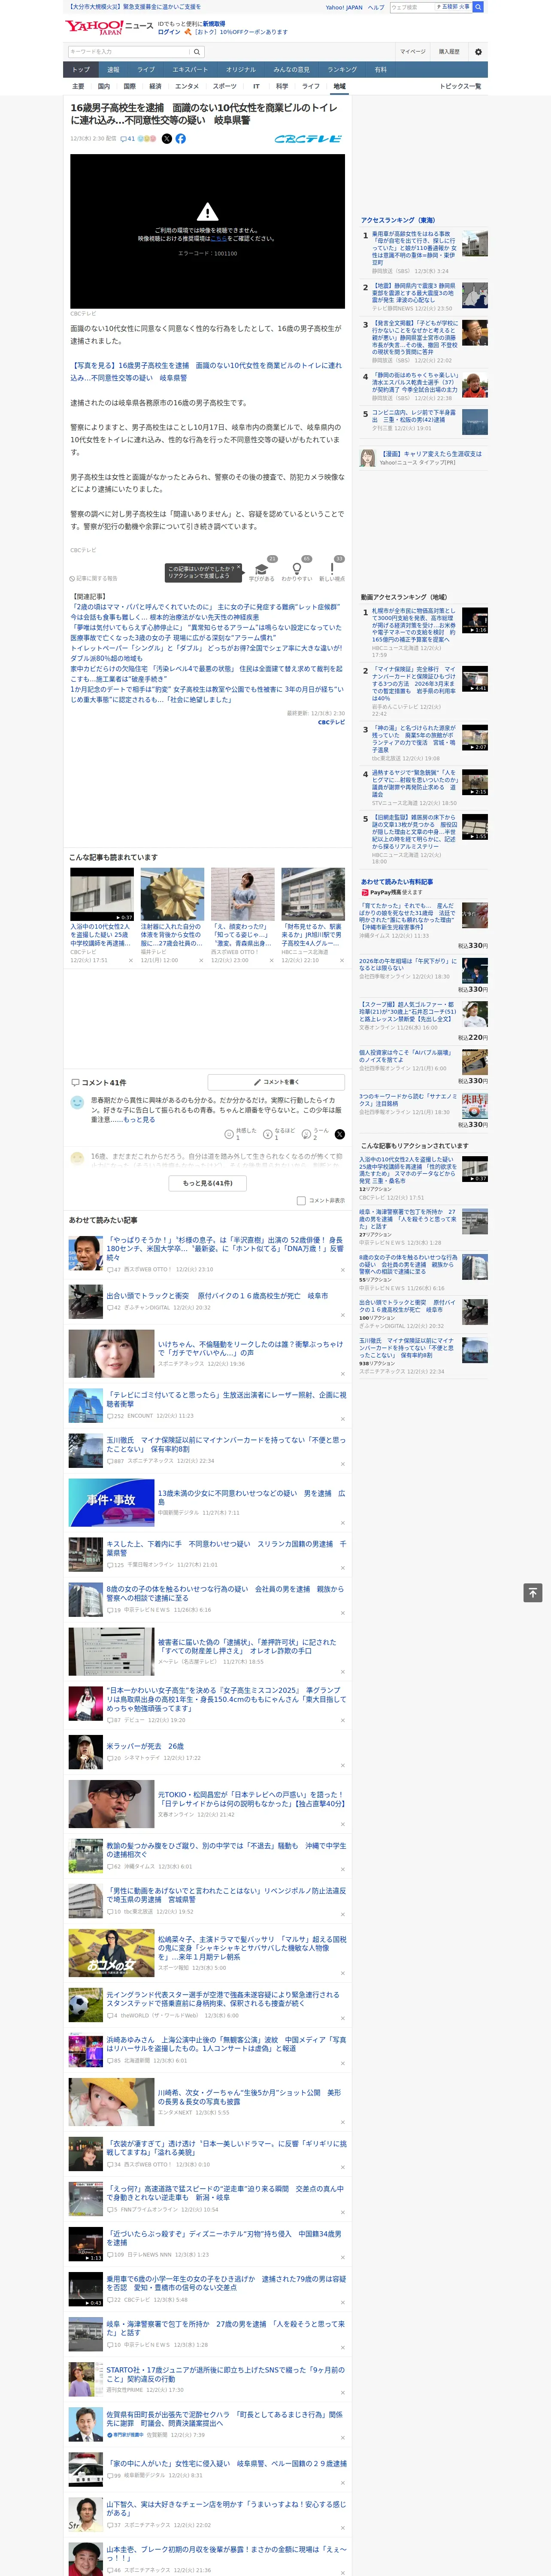551x2576 pixels.
Task: Open the トップ main navigation tab
Action: pyautogui.click(x=81, y=69)
